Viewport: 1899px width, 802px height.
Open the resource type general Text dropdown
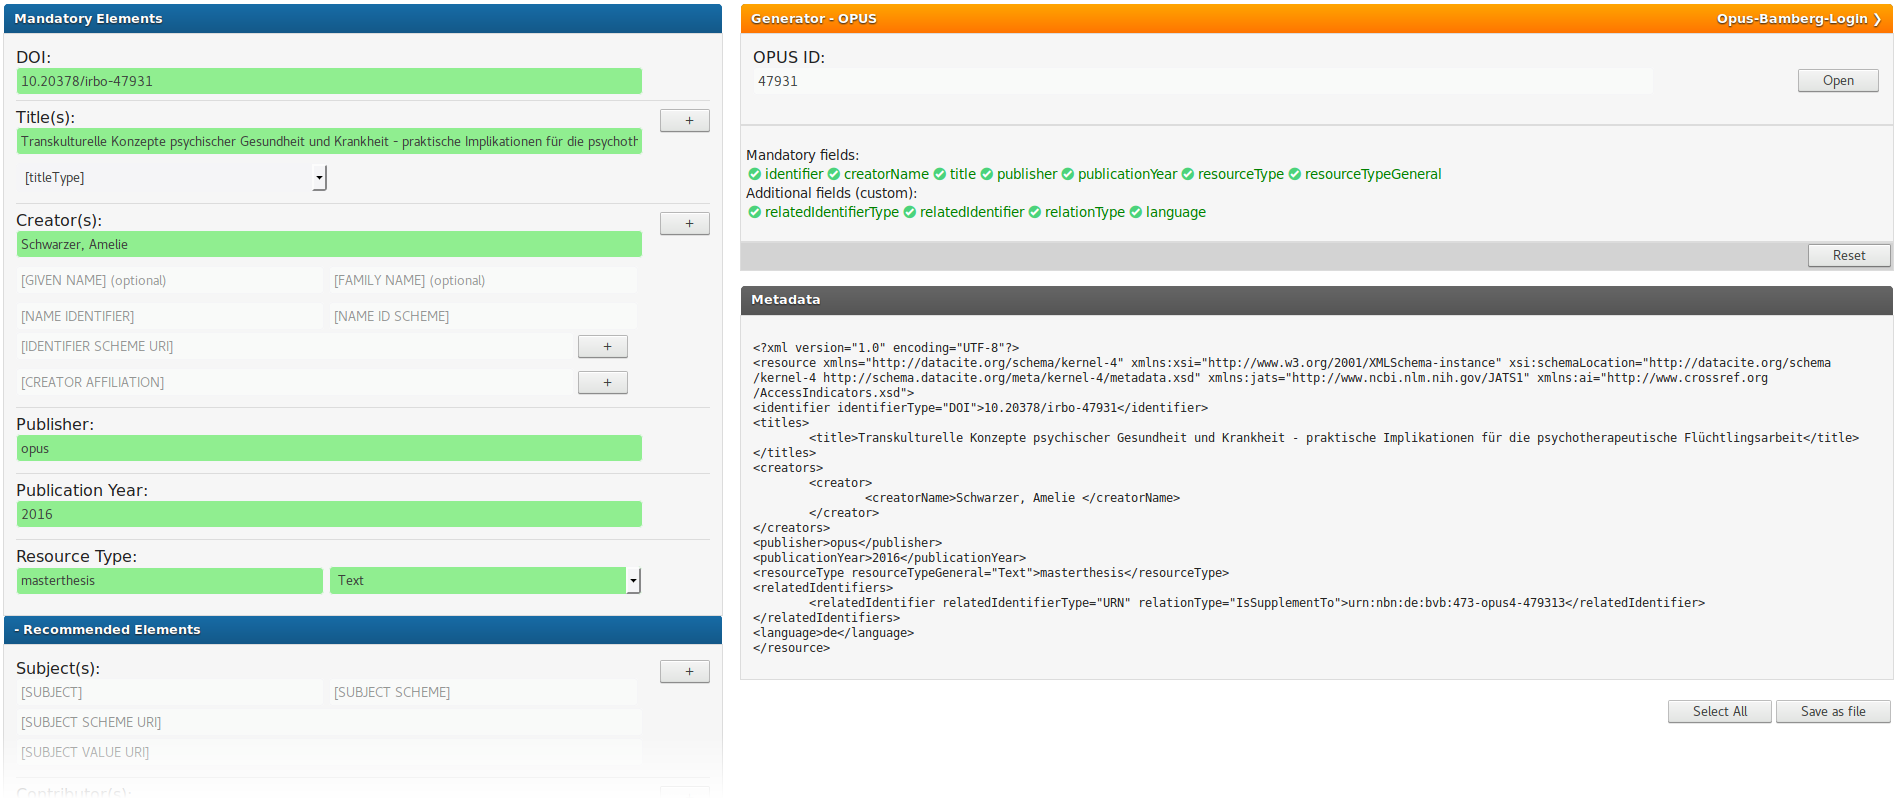485,581
